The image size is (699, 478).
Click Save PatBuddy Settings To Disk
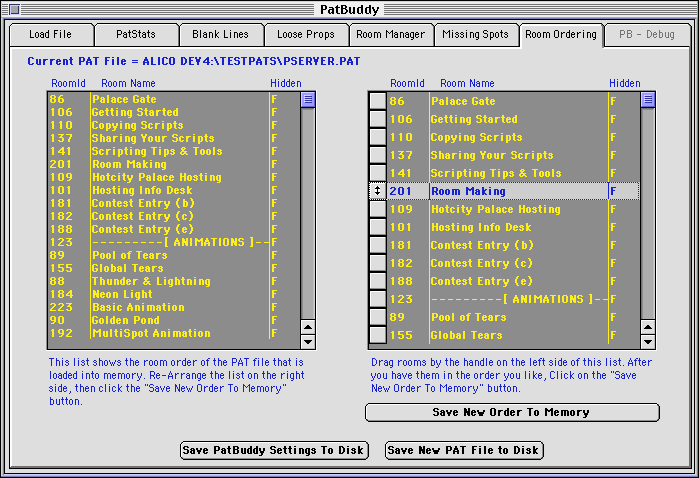pyautogui.click(x=274, y=450)
